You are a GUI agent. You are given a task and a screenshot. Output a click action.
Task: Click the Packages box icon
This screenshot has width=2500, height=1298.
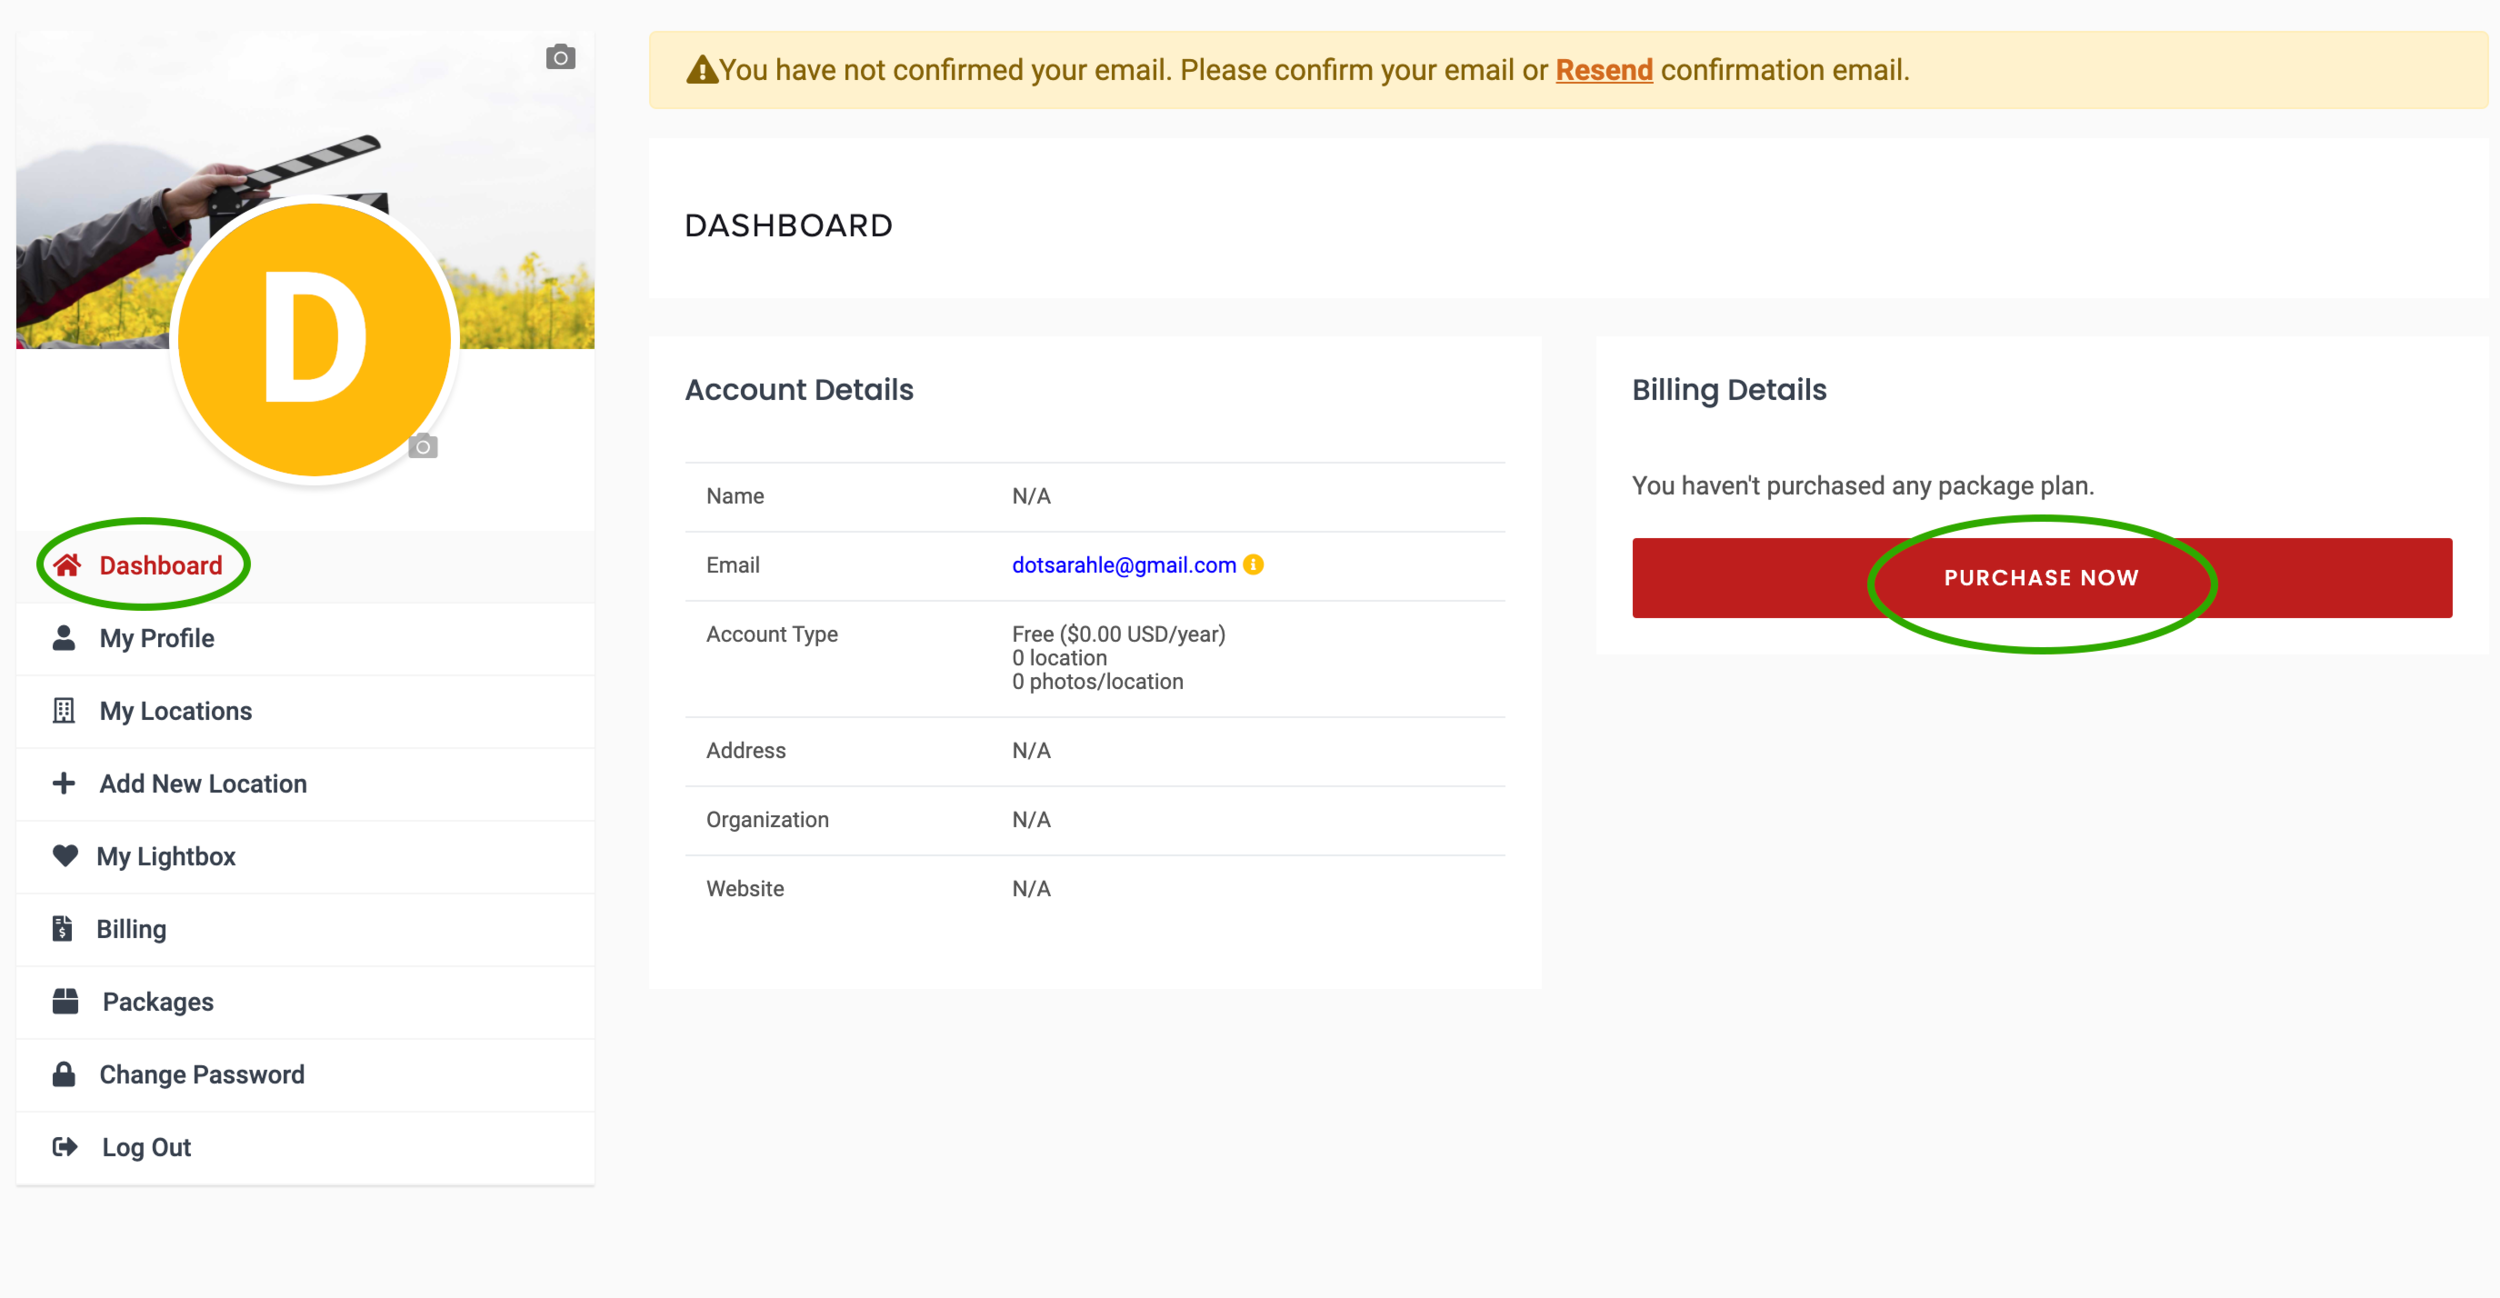click(65, 1001)
